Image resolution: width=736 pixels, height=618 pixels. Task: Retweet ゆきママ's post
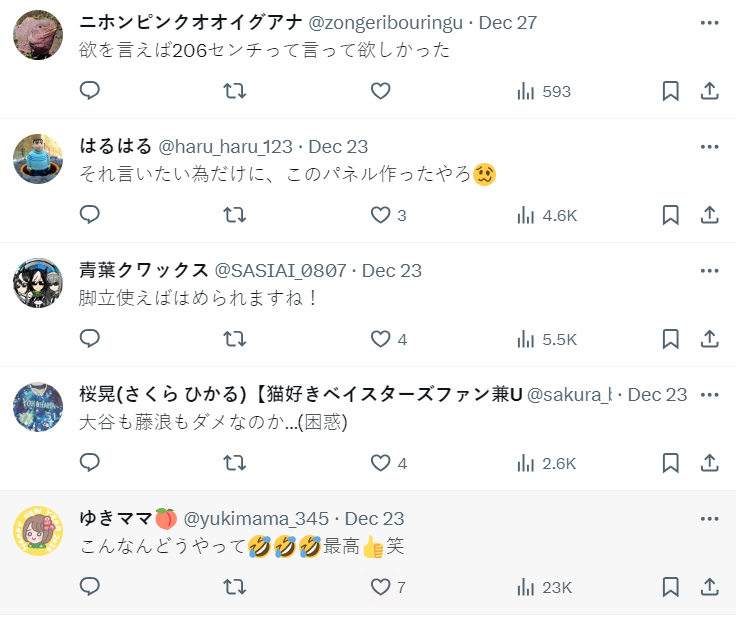click(234, 587)
